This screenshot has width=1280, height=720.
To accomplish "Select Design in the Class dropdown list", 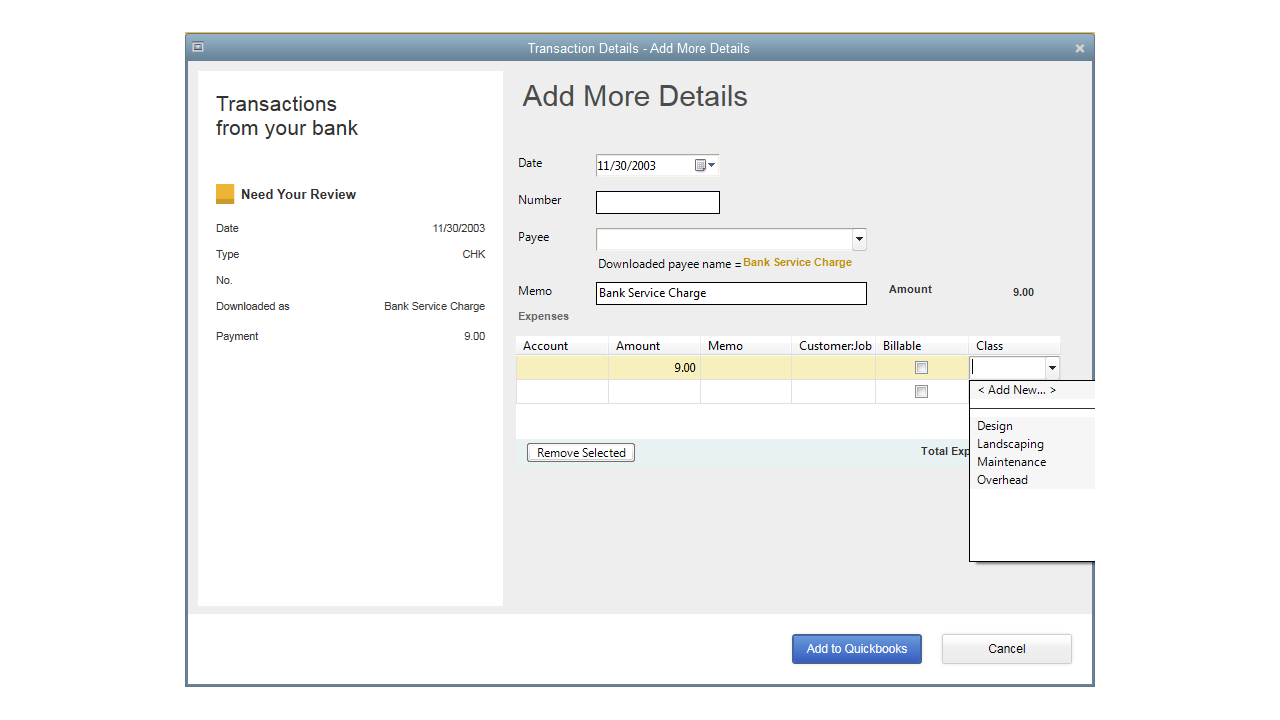I will [x=994, y=425].
